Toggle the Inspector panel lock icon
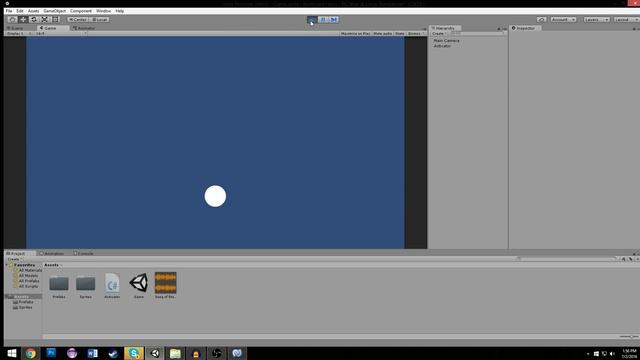Image resolution: width=640 pixels, height=360 pixels. pyautogui.click(x=634, y=29)
